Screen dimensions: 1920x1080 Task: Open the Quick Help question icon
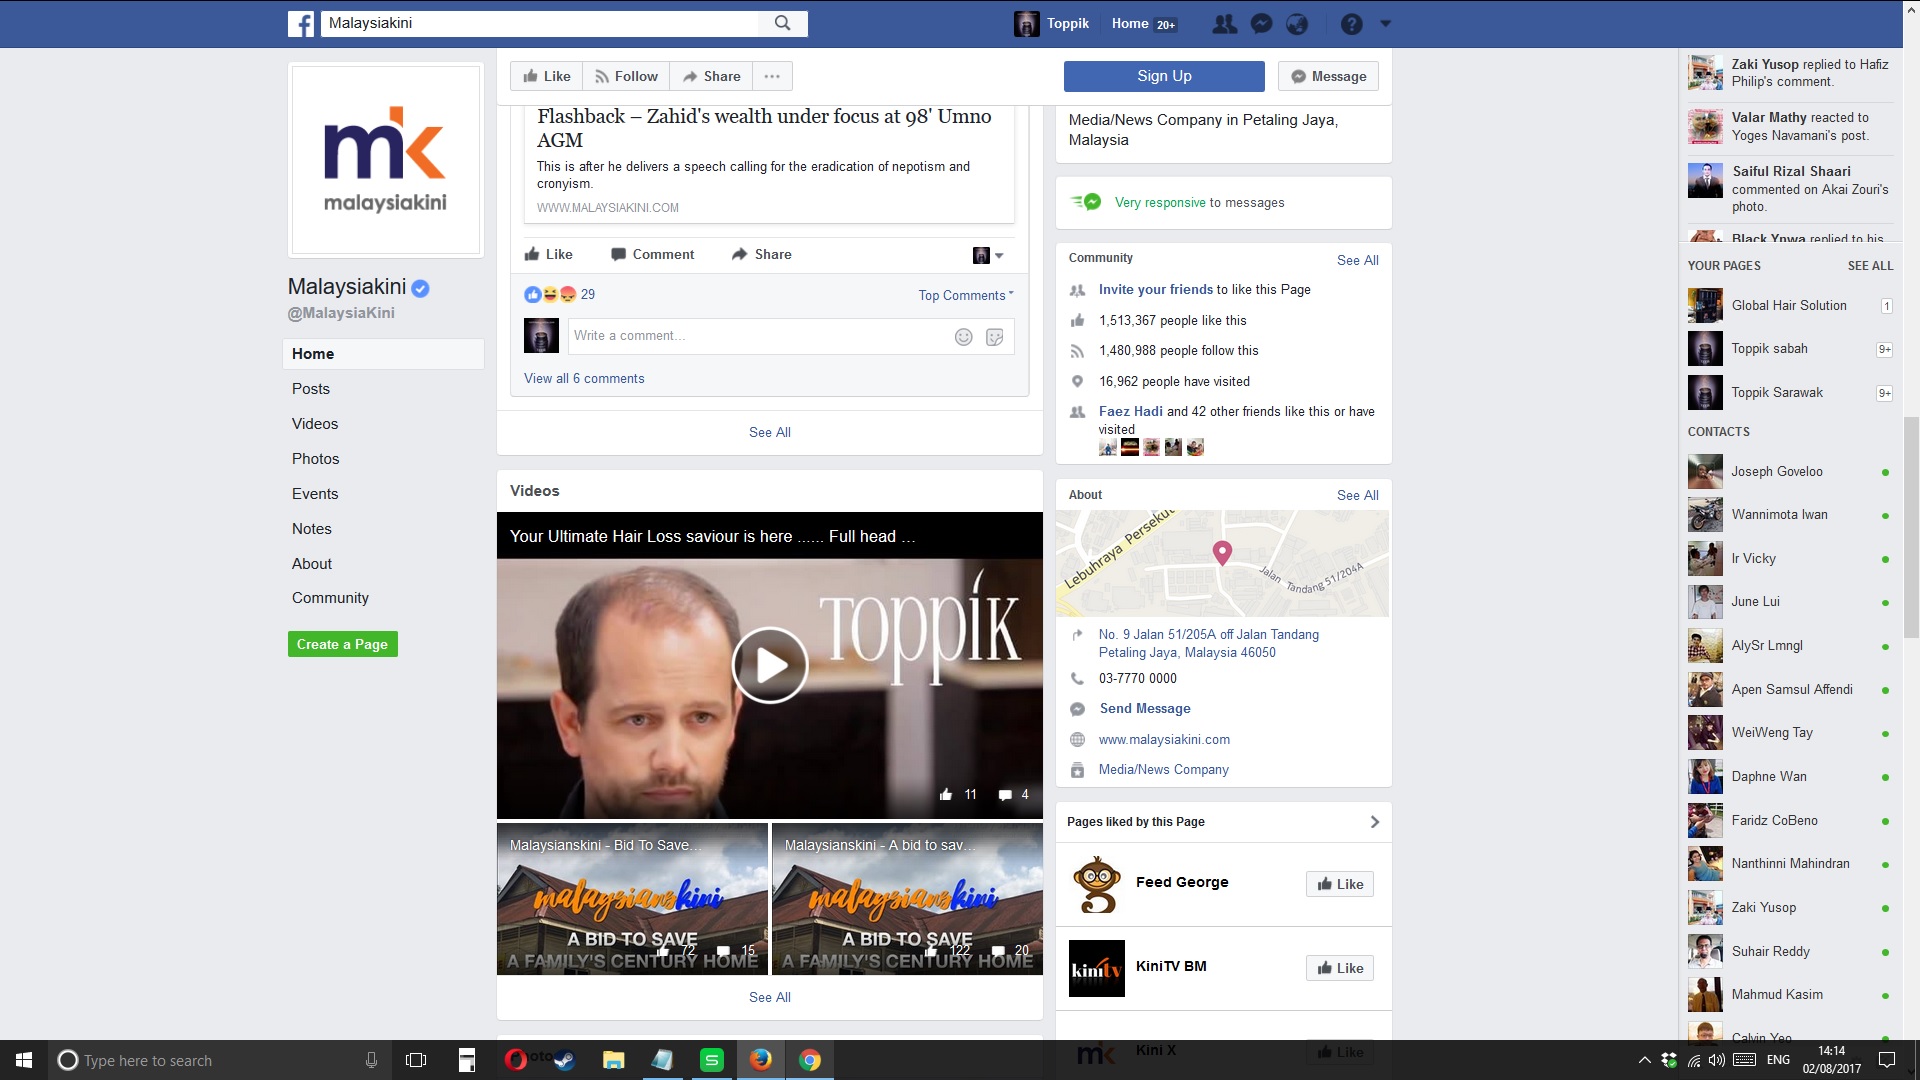[1351, 24]
